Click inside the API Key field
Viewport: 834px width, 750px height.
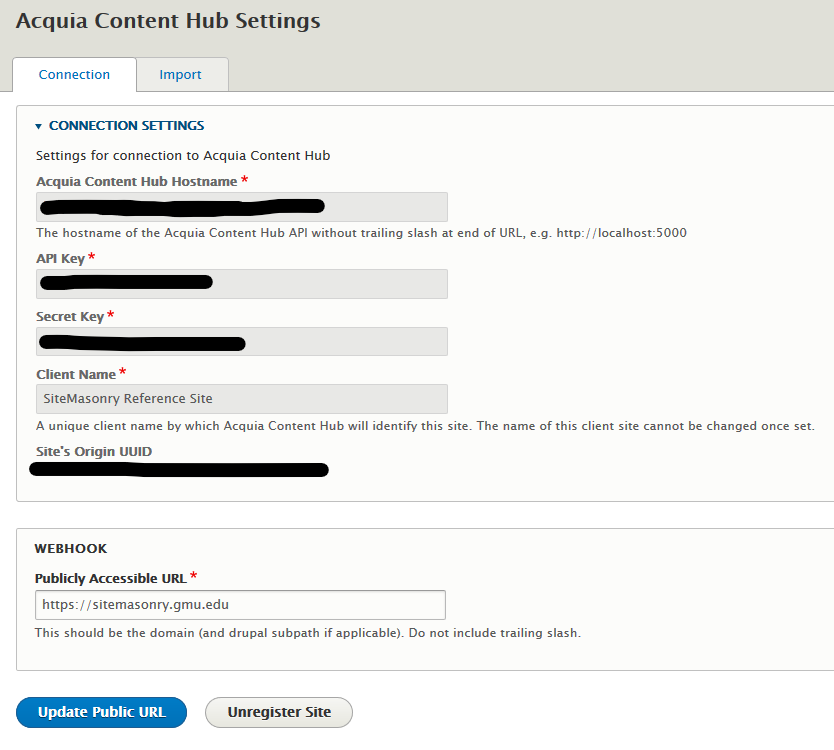[240, 283]
